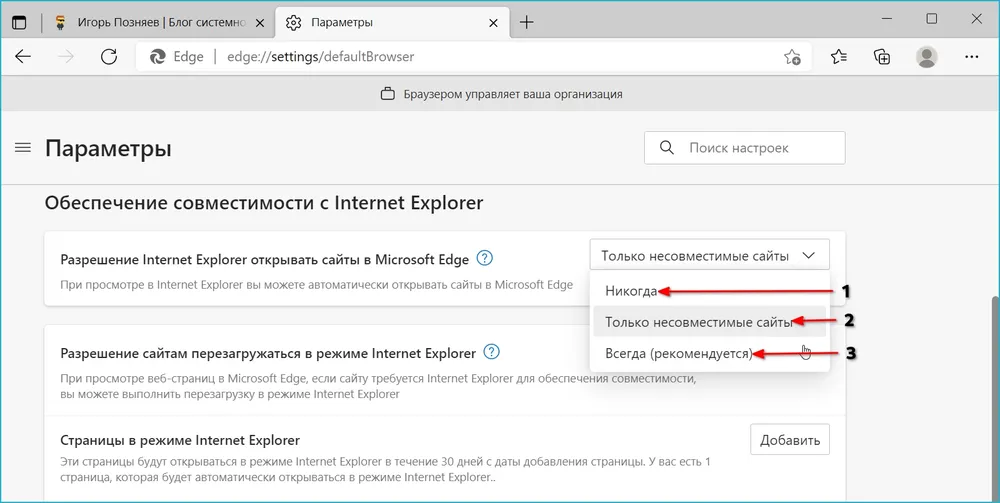Switch to the Игорь Позняев blog tab

click(x=158, y=22)
